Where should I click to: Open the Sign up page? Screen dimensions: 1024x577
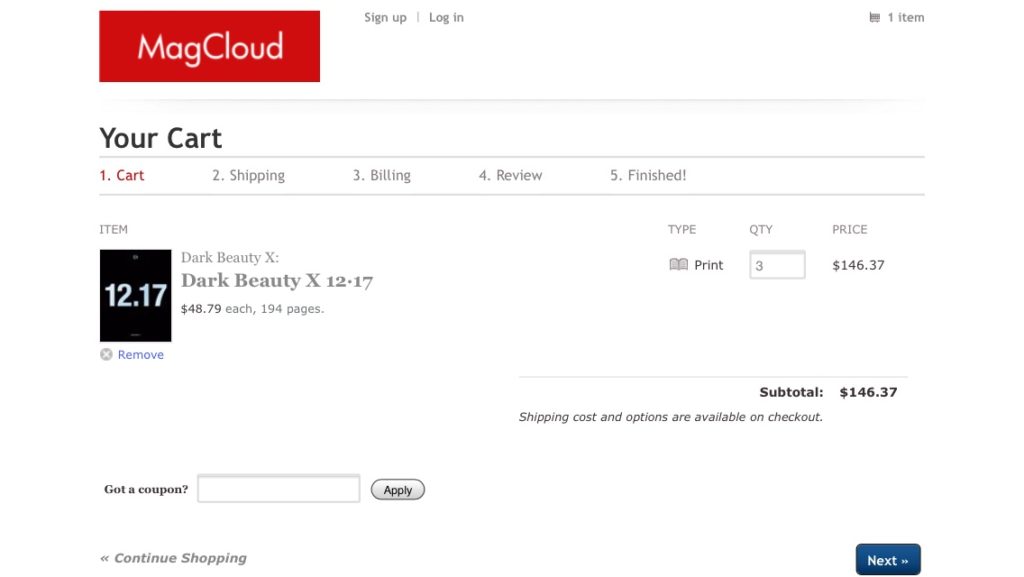[385, 18]
